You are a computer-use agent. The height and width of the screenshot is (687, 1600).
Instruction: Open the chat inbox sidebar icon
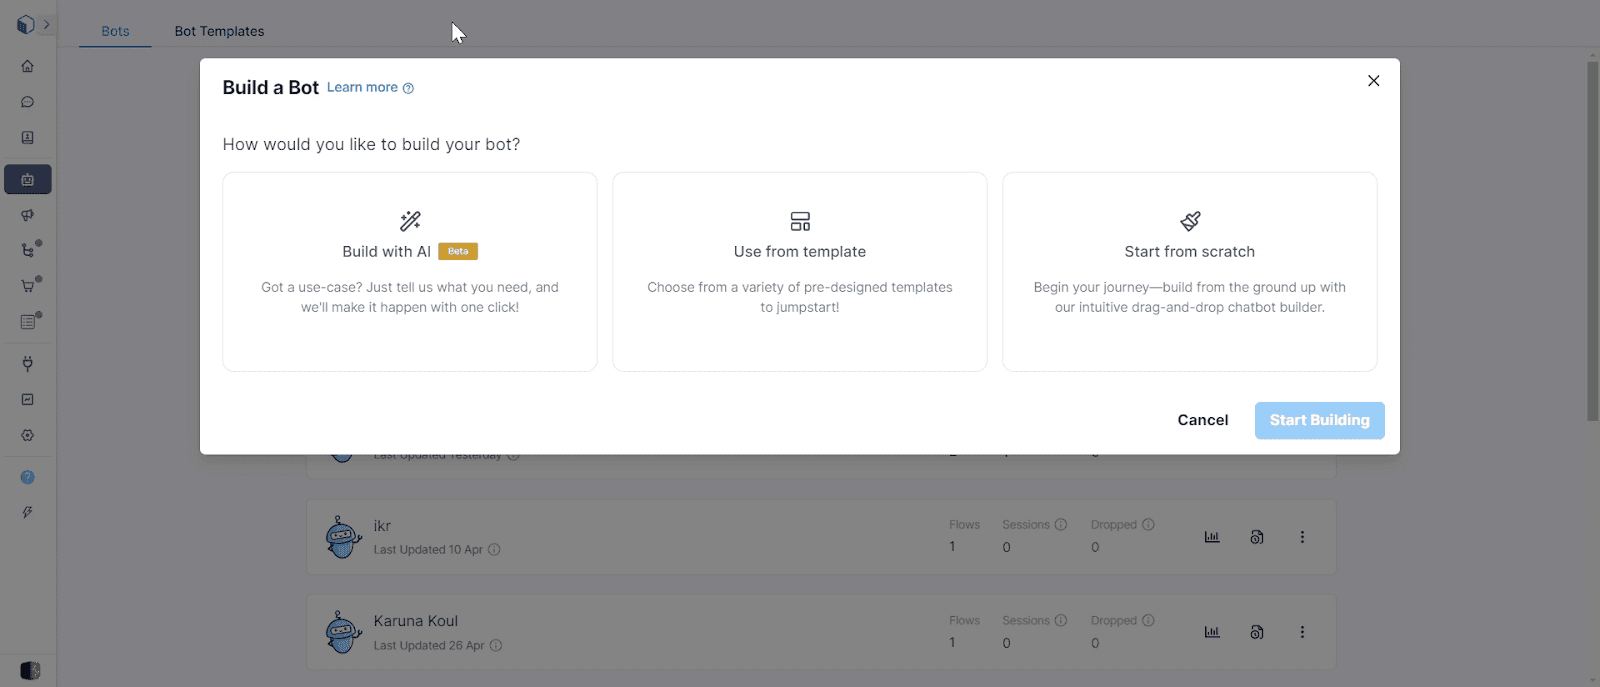(28, 102)
